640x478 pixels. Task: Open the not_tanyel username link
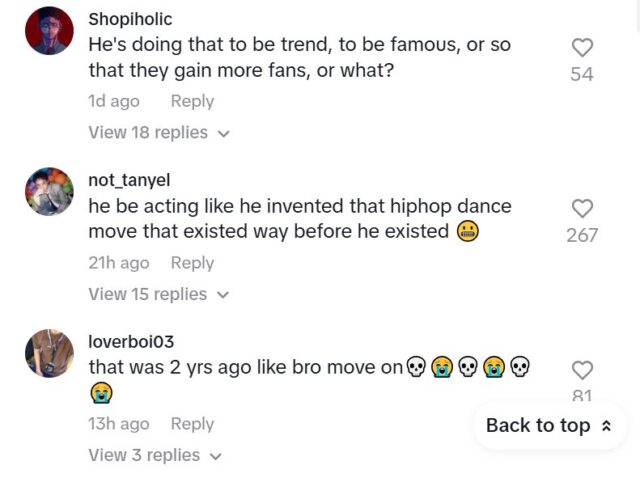click(129, 180)
